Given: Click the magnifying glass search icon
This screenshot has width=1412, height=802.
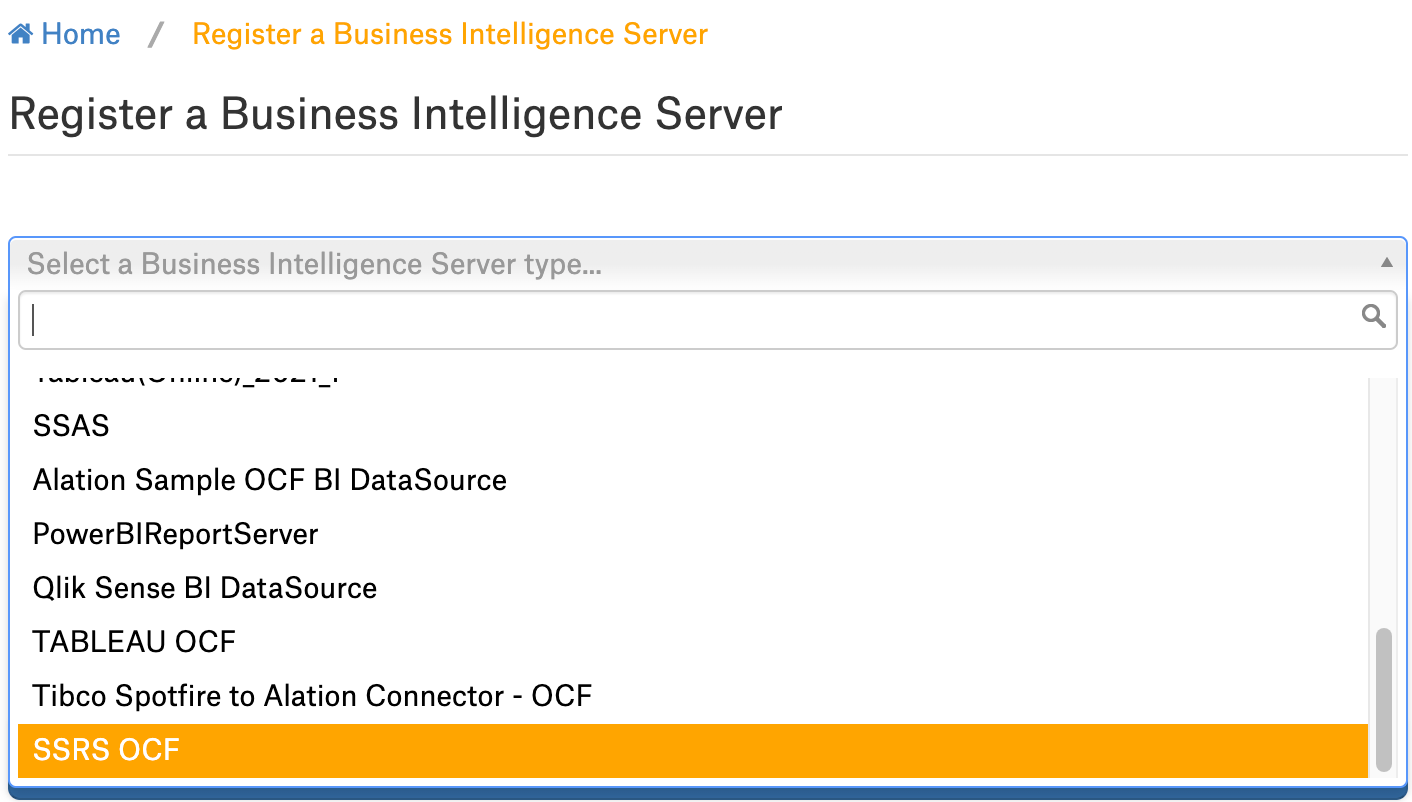Looking at the screenshot, I should coord(1374,317).
